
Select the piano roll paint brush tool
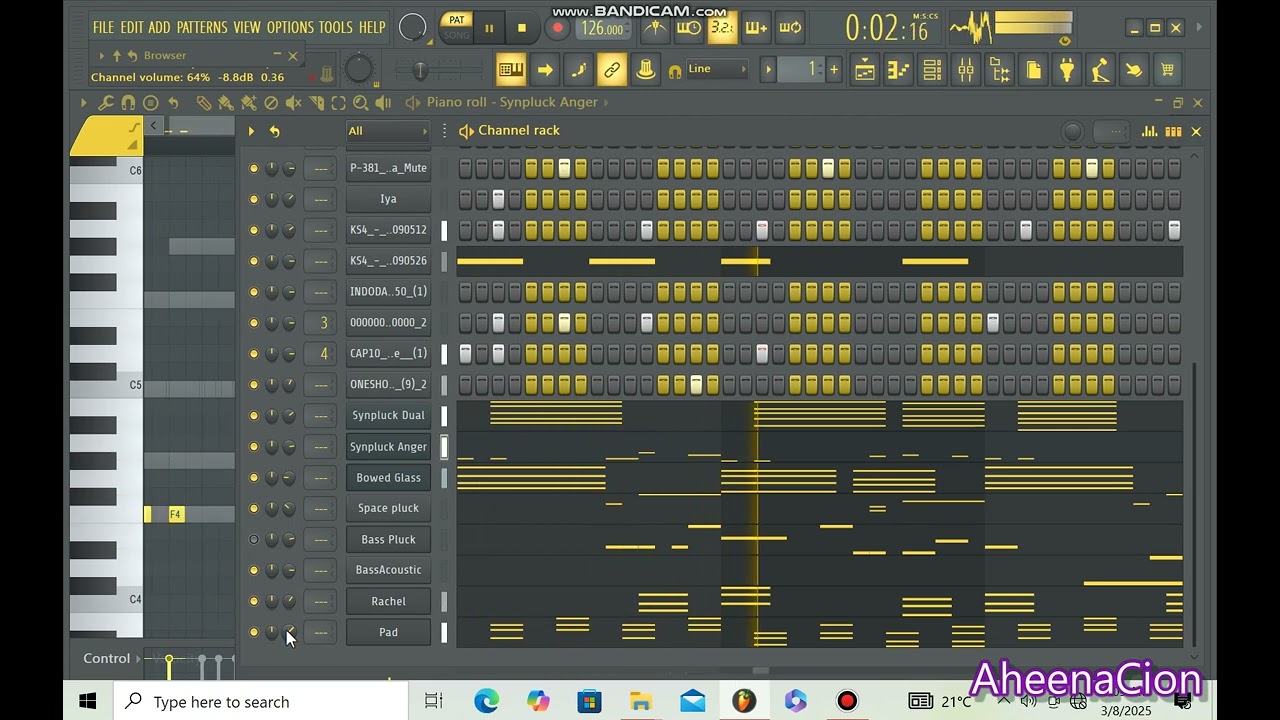pos(226,102)
